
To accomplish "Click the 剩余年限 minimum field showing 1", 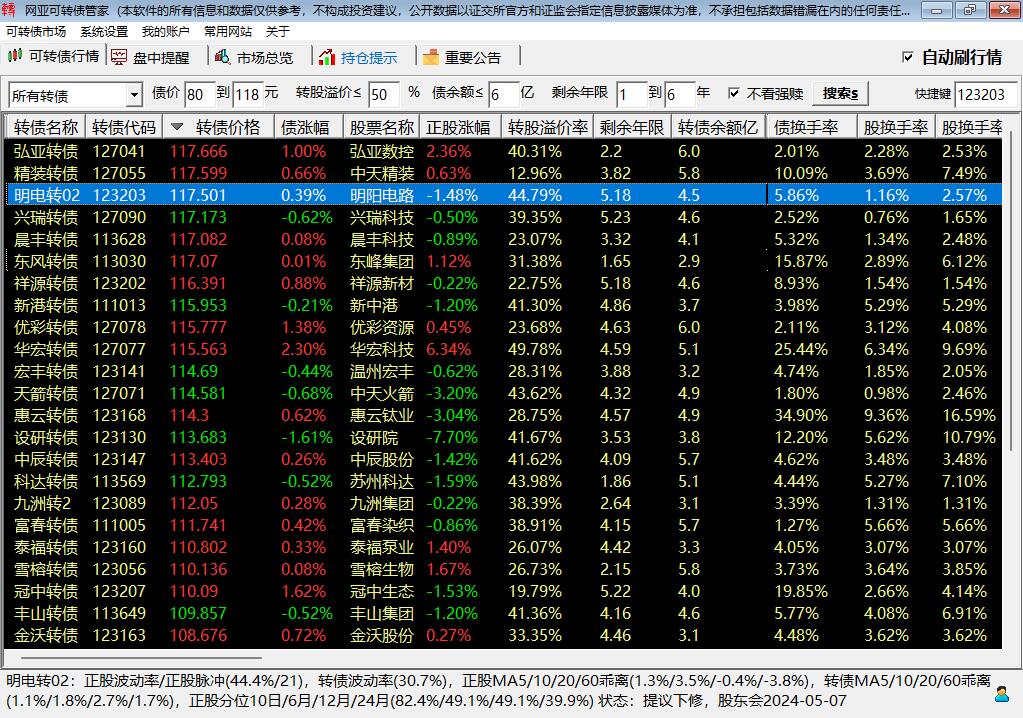I will click(631, 95).
